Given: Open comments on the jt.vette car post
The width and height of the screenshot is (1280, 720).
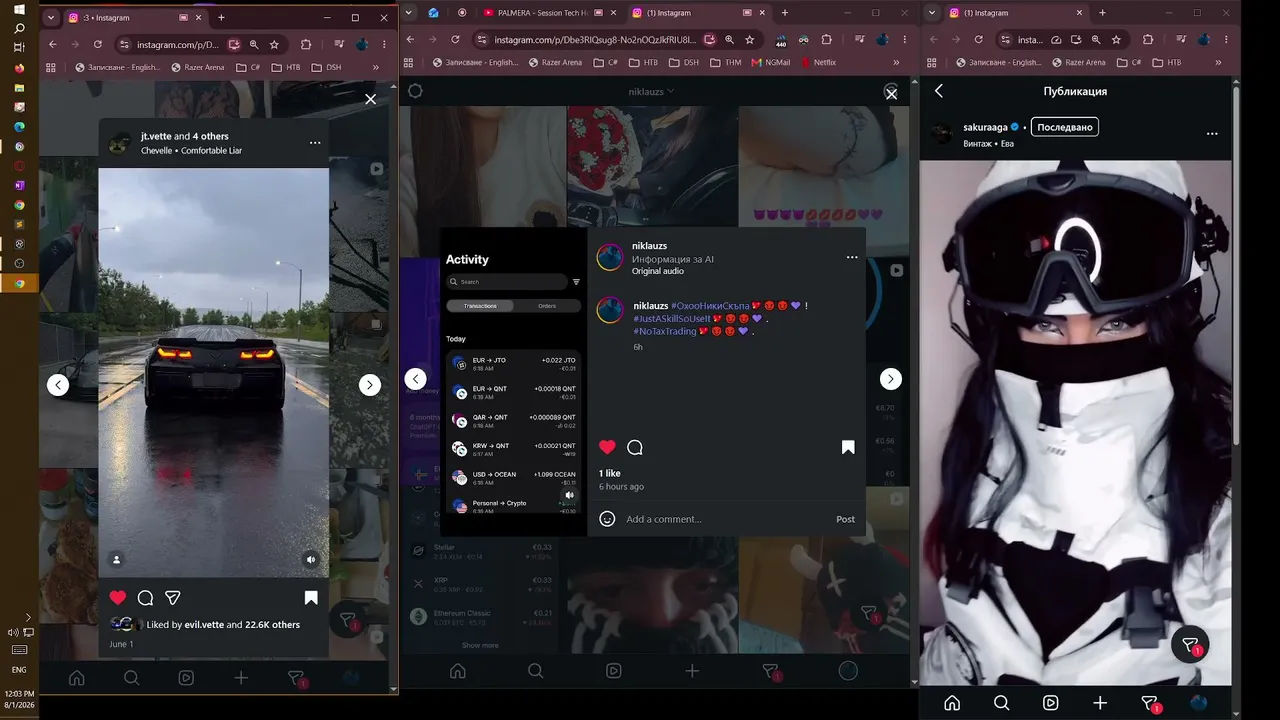Looking at the screenshot, I should point(145,598).
